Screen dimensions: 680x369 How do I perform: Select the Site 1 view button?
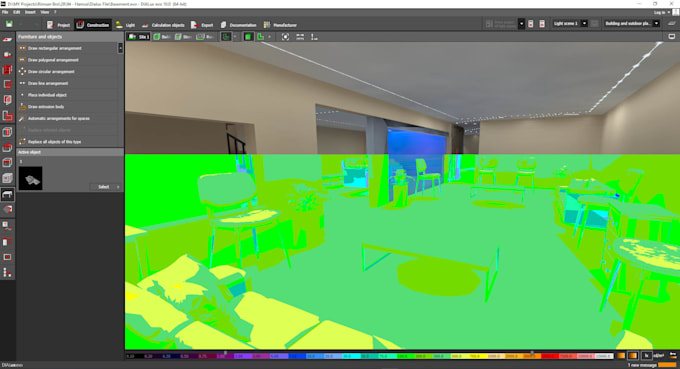coord(139,37)
